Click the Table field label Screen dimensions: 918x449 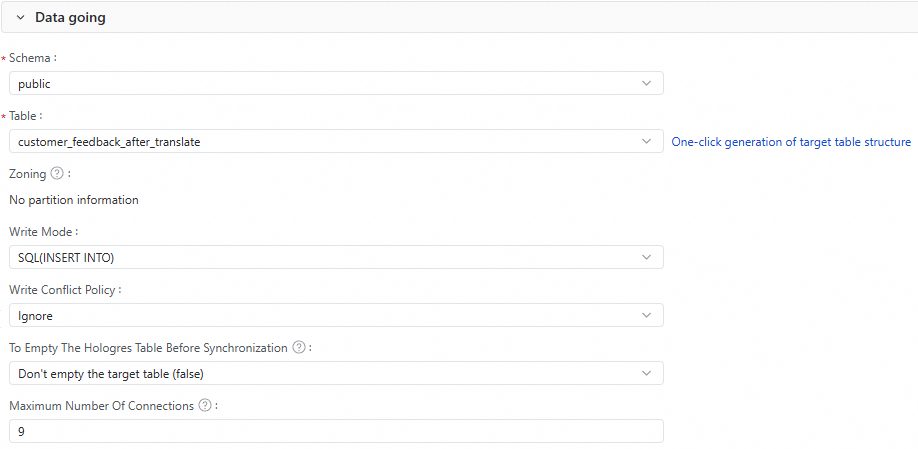pos(25,116)
